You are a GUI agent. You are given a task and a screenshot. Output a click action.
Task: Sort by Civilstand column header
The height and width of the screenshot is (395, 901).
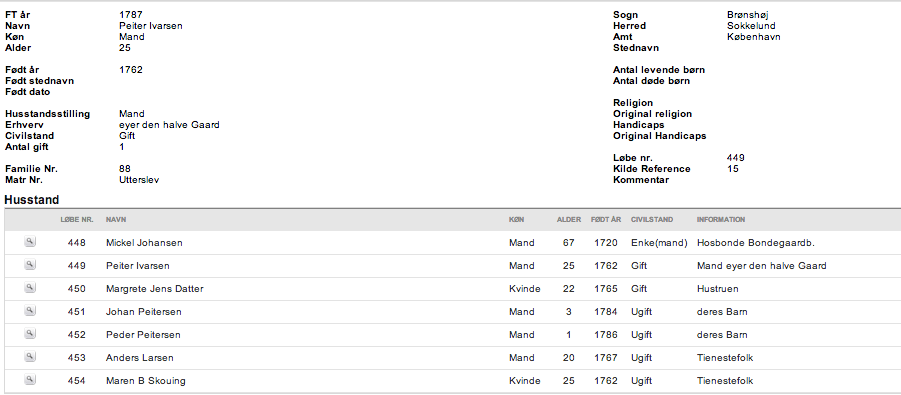pyautogui.click(x=652, y=220)
